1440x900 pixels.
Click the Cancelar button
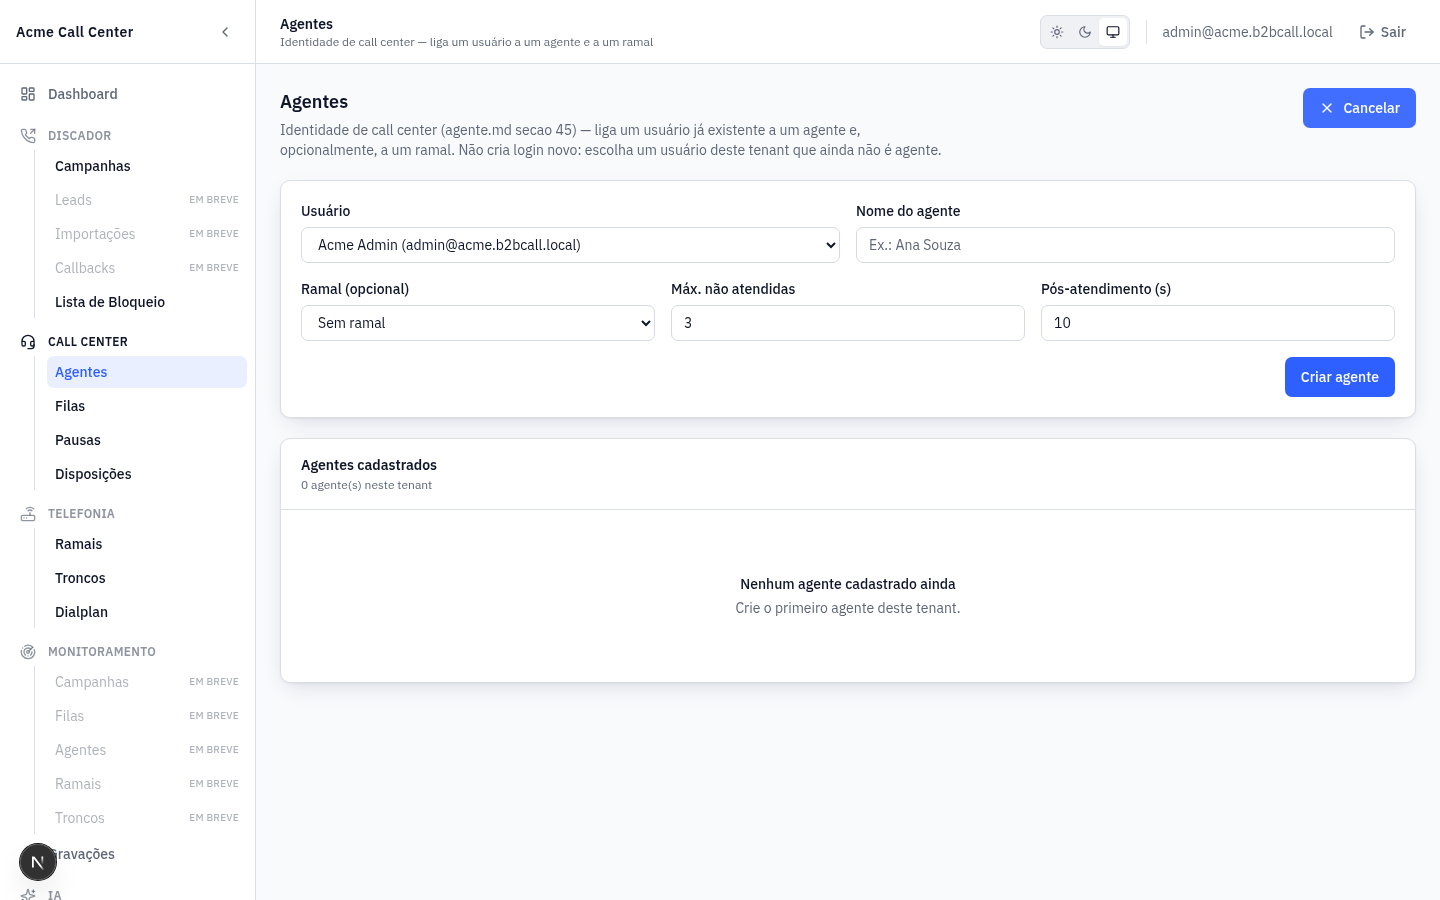click(x=1359, y=108)
